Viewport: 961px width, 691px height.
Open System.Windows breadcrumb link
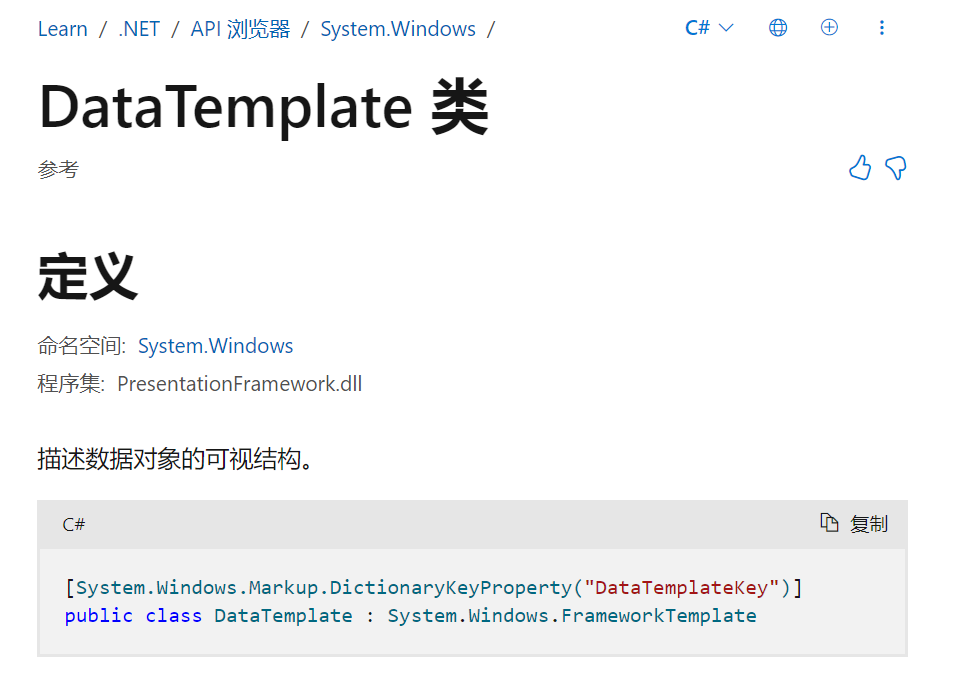click(x=398, y=29)
